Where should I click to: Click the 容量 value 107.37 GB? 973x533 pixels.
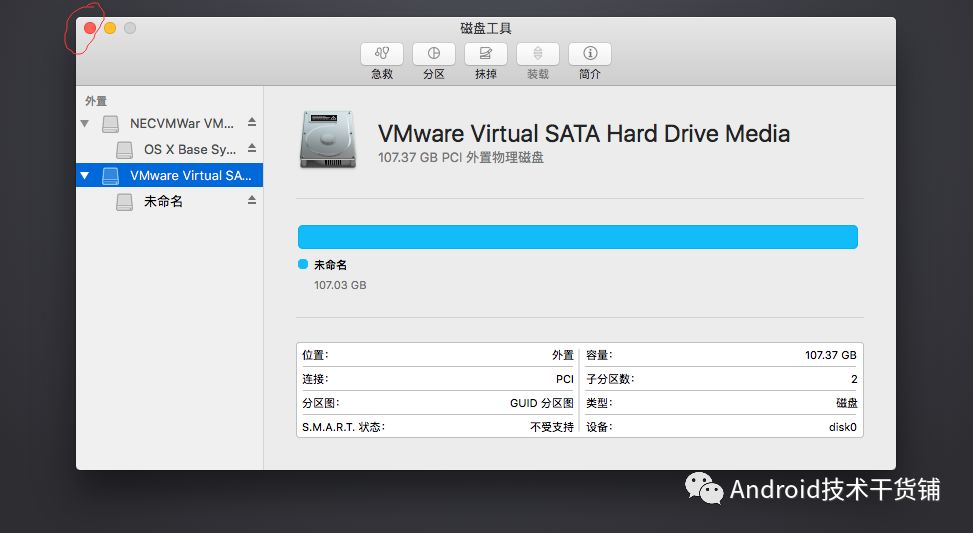(x=831, y=355)
